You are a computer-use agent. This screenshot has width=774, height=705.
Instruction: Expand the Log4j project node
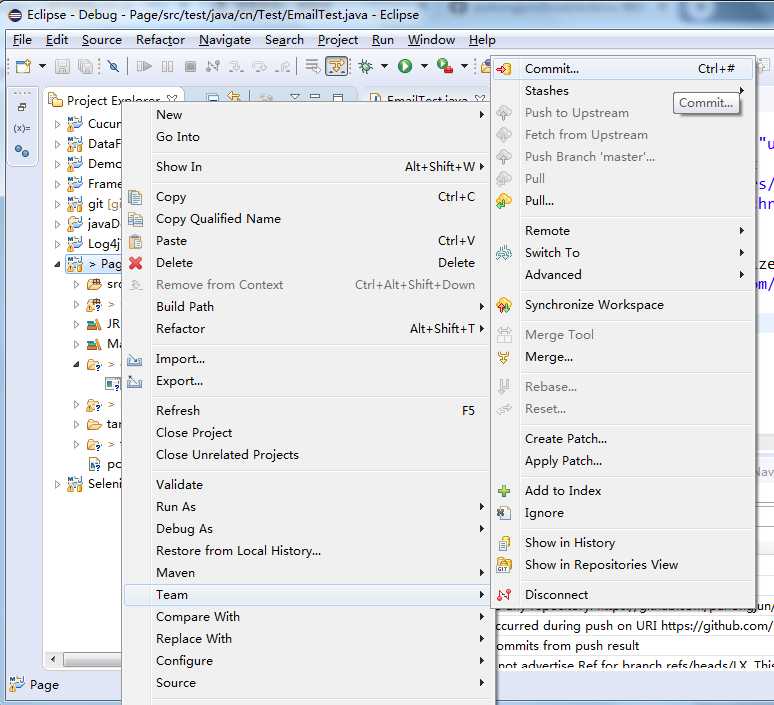coord(57,244)
